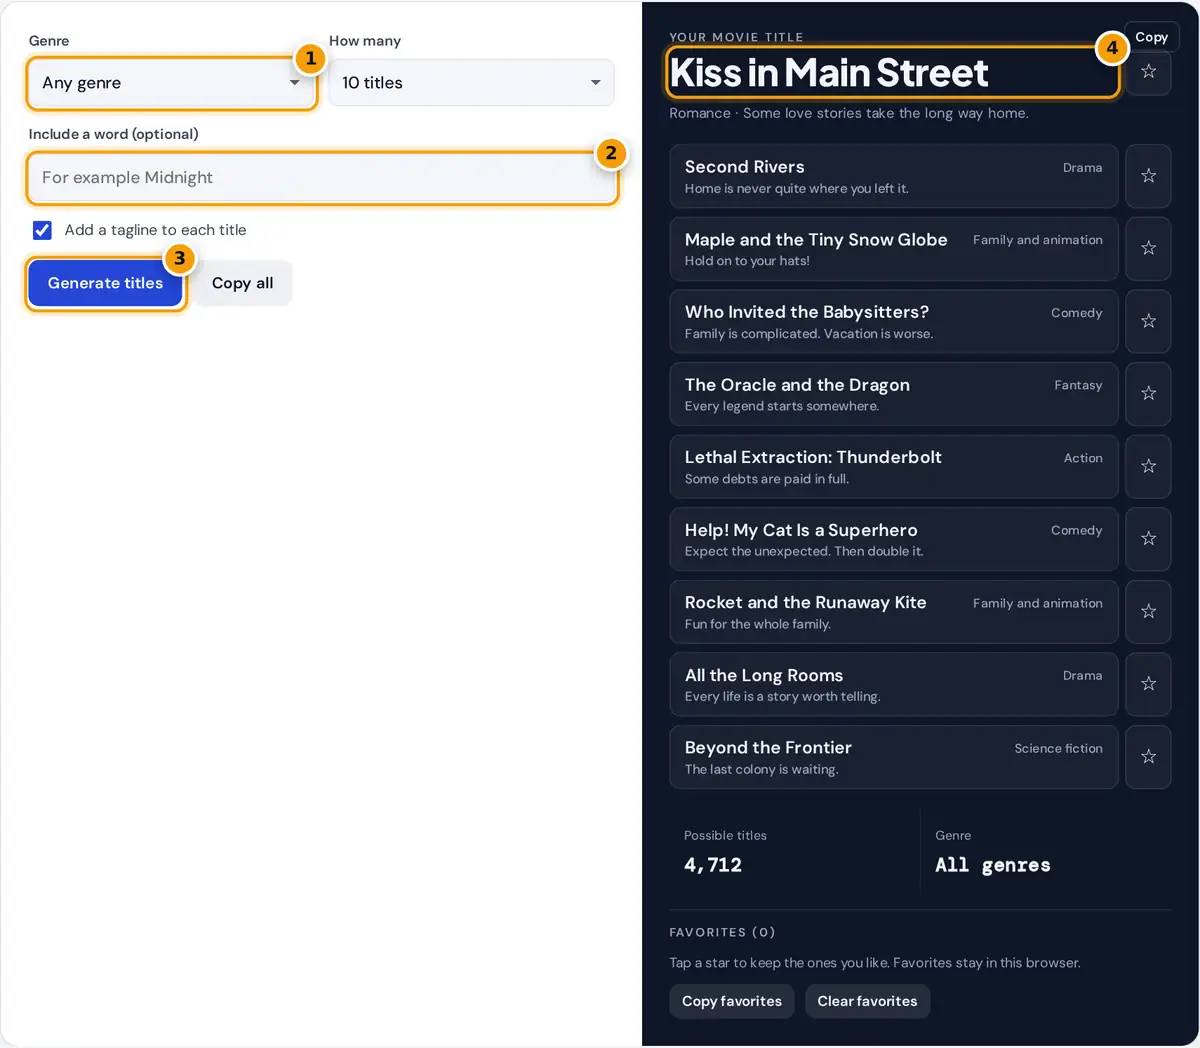
Task: Click tagline Hold on to your hats!
Action: (747, 261)
